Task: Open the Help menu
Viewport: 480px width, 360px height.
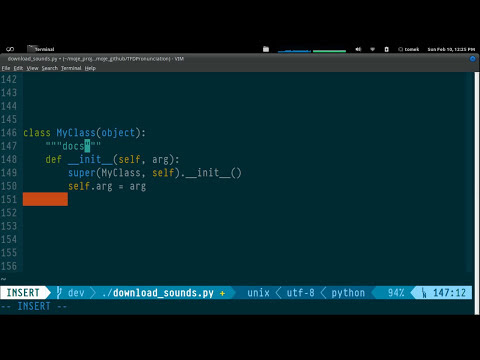Action: (x=90, y=68)
